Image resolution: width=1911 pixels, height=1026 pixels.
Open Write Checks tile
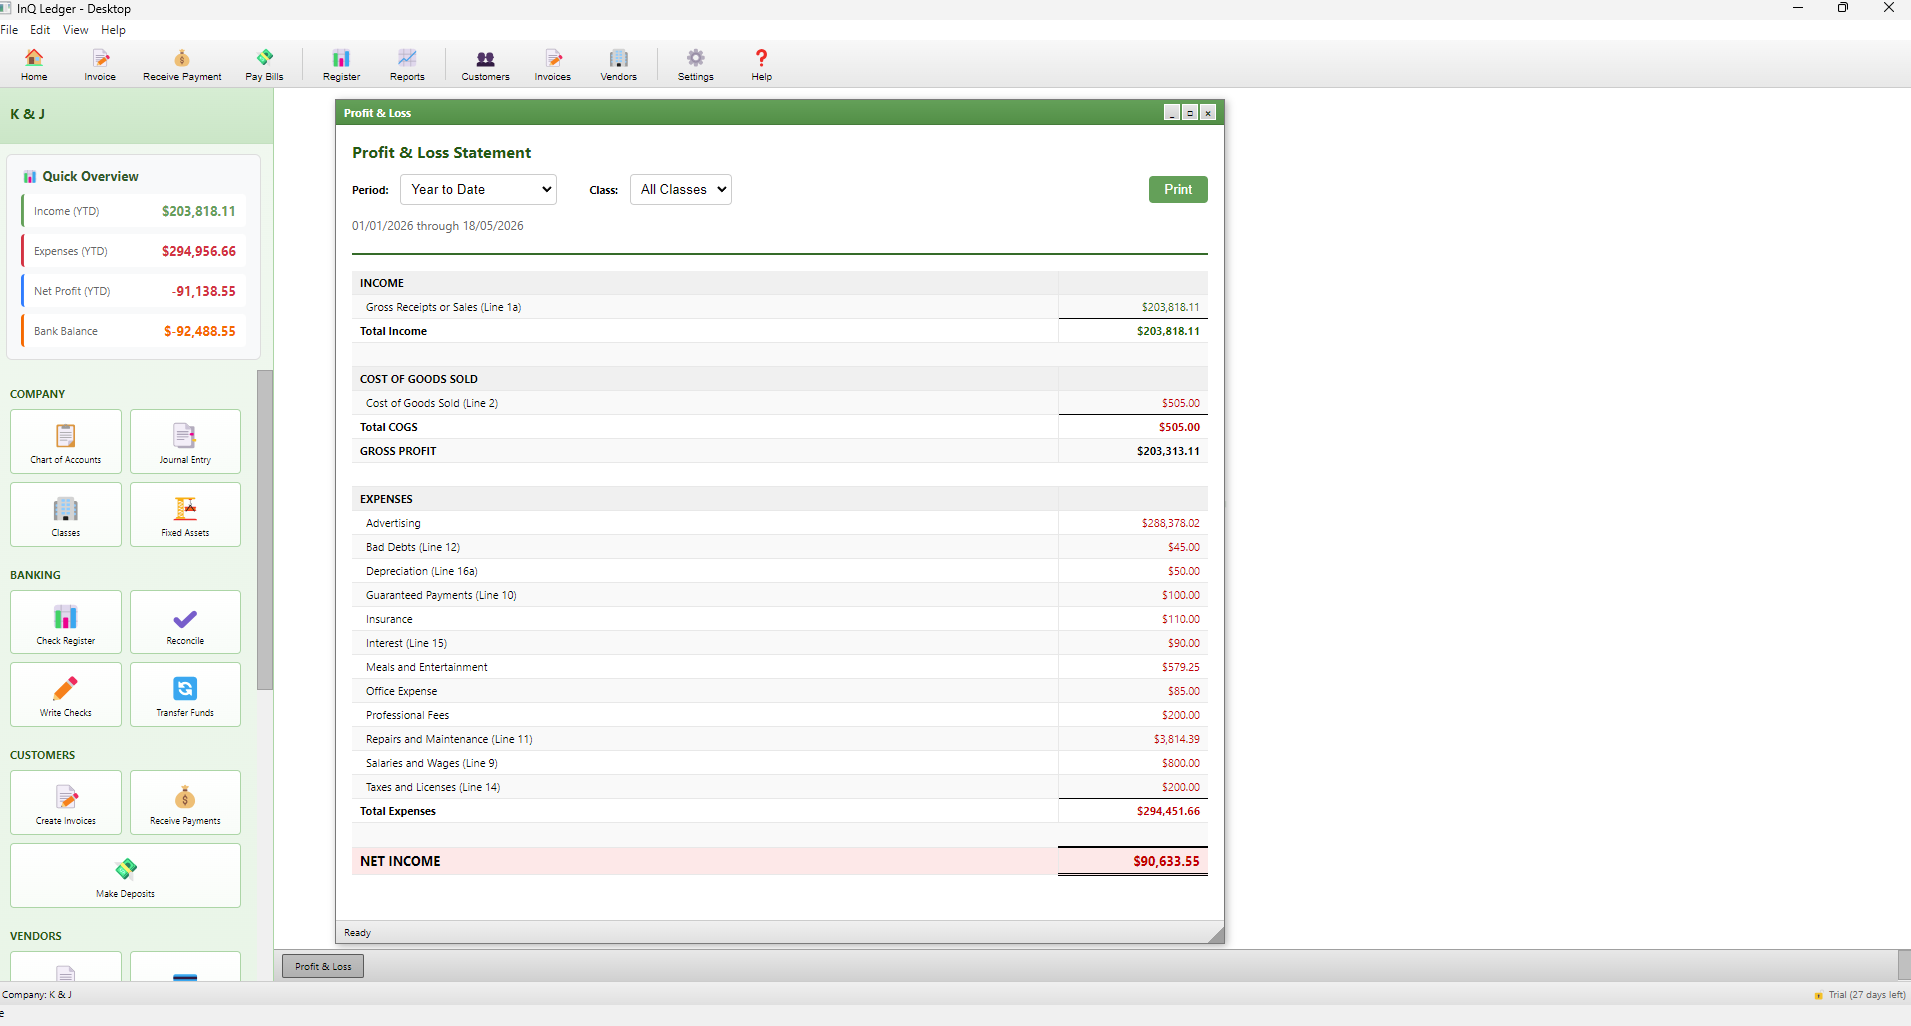point(66,694)
